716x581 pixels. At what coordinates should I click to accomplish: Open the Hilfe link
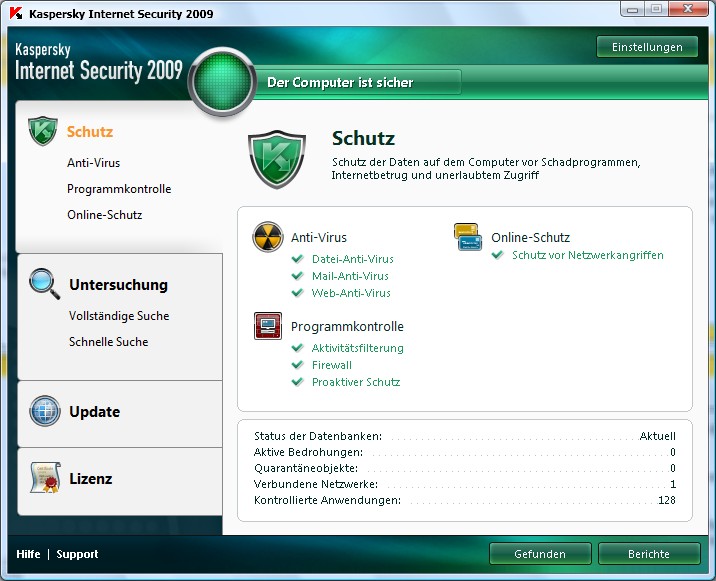tap(28, 554)
